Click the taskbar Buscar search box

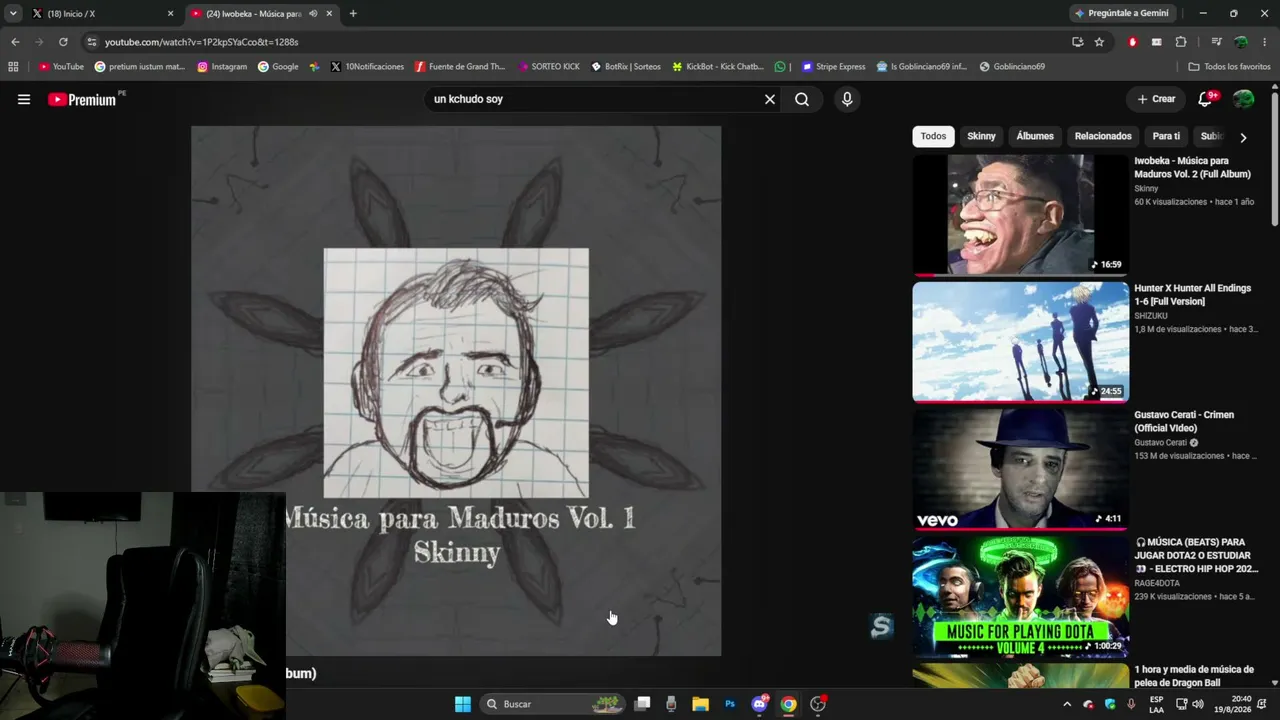553,704
